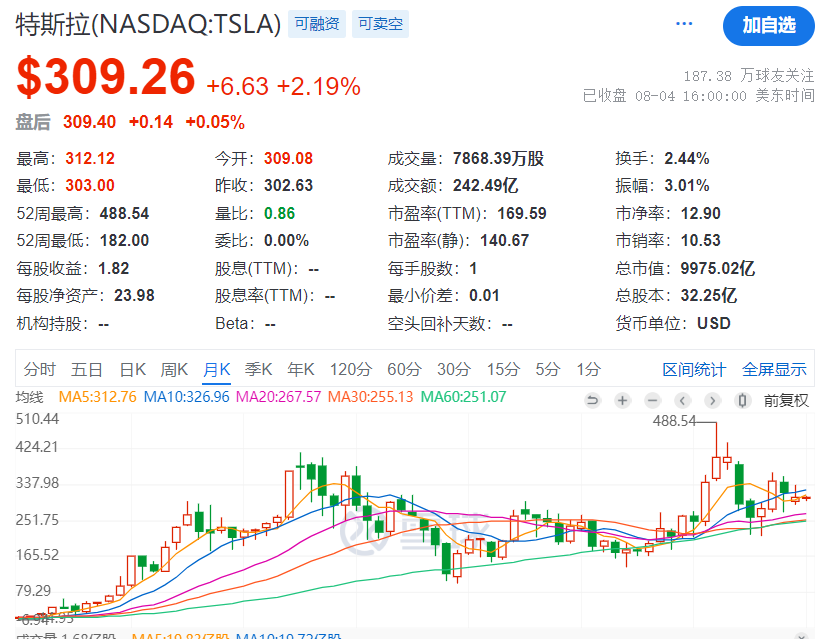Click the chart reset (undo arrow) icon

click(592, 400)
